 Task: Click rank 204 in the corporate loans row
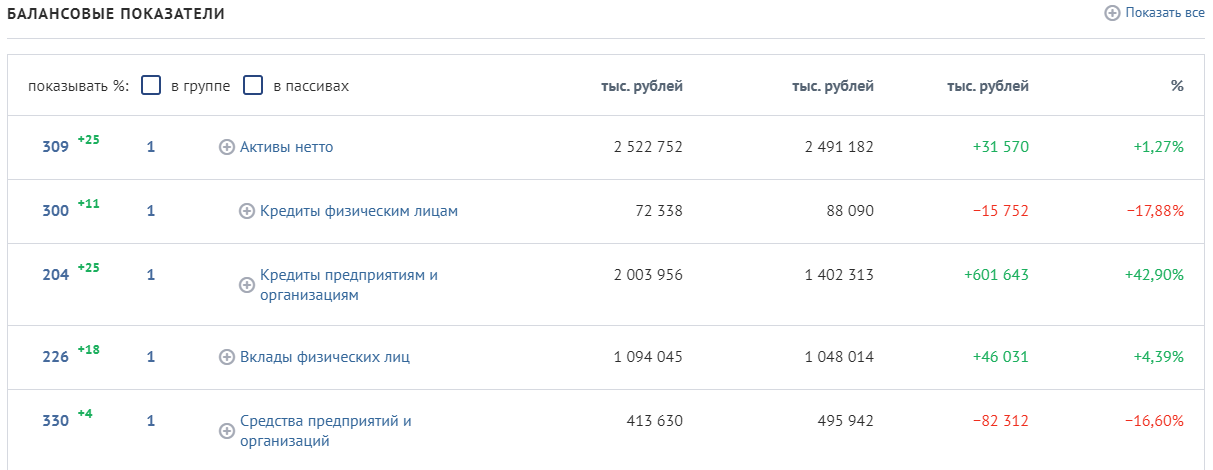[55, 275]
